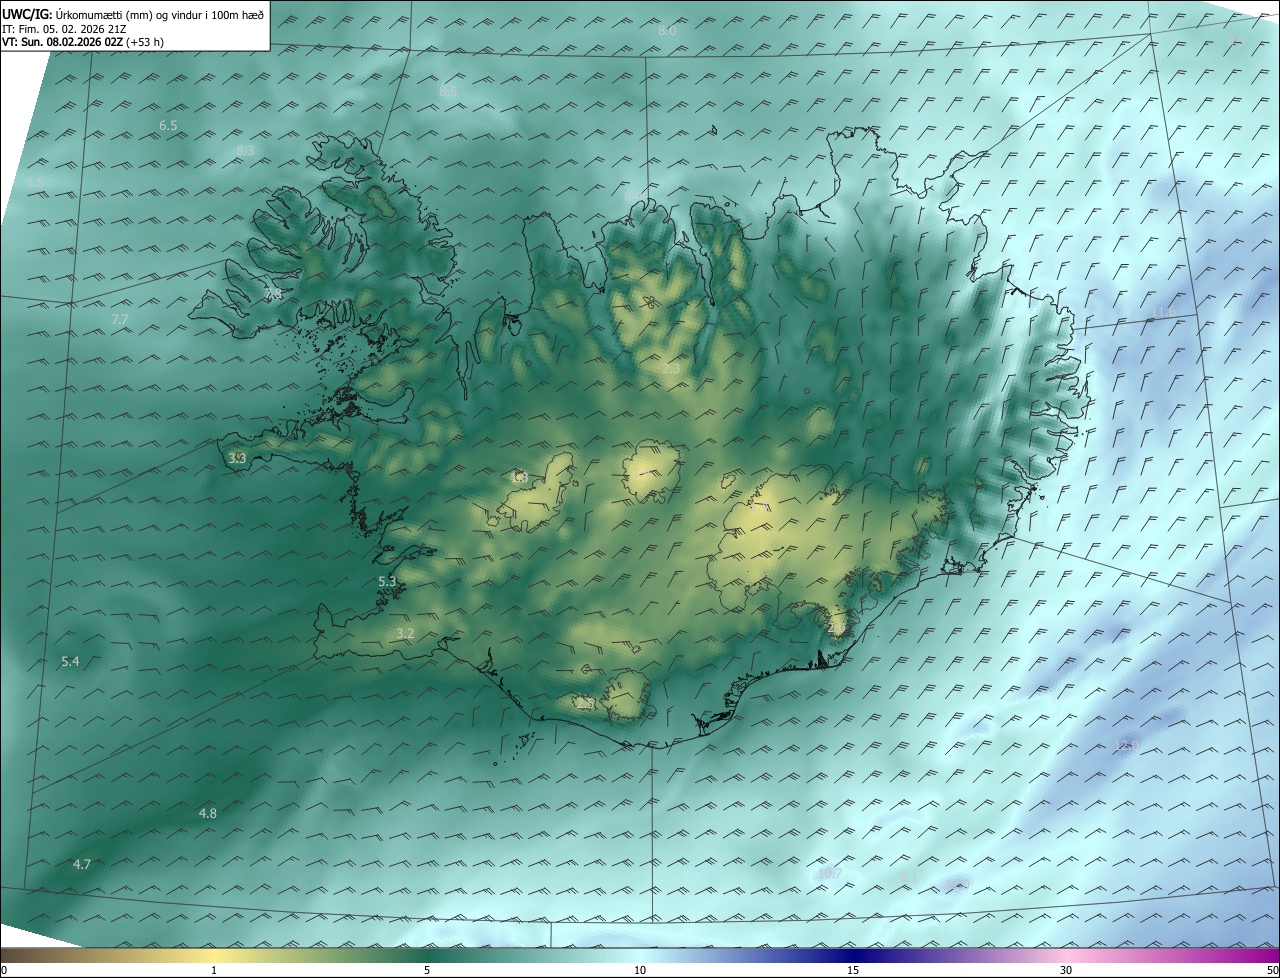
Task: Select the 6.5 precipitation value label
Action: click(x=168, y=126)
